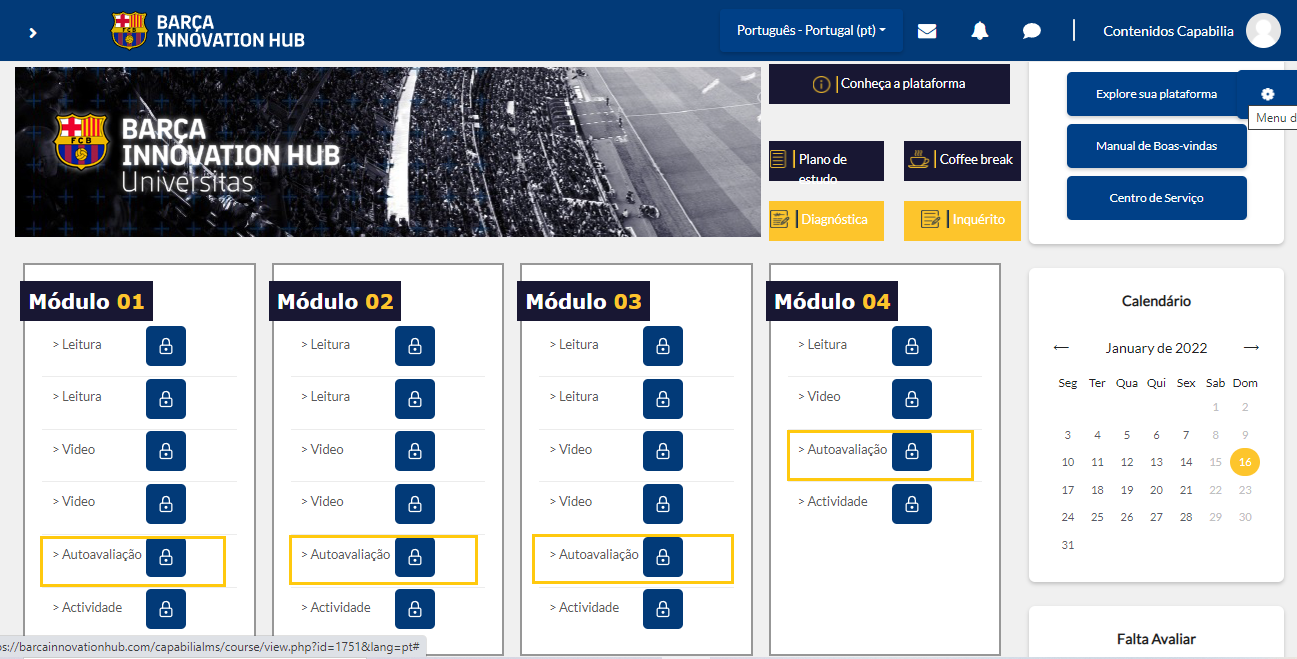Go to next month in calendar

[x=1251, y=348]
